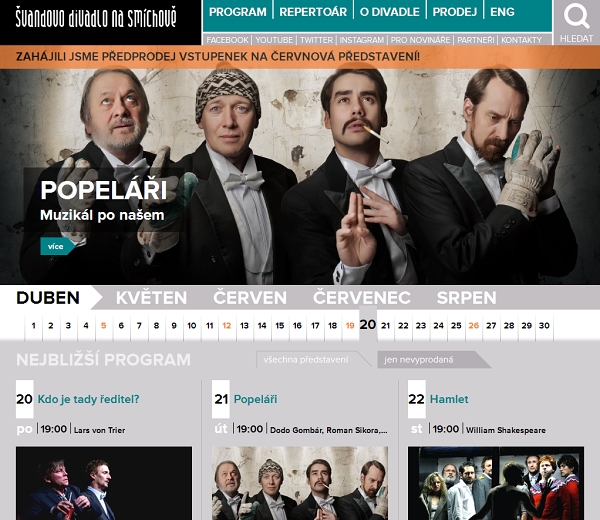Click the Popeláři show thumbnail image

click(300, 483)
